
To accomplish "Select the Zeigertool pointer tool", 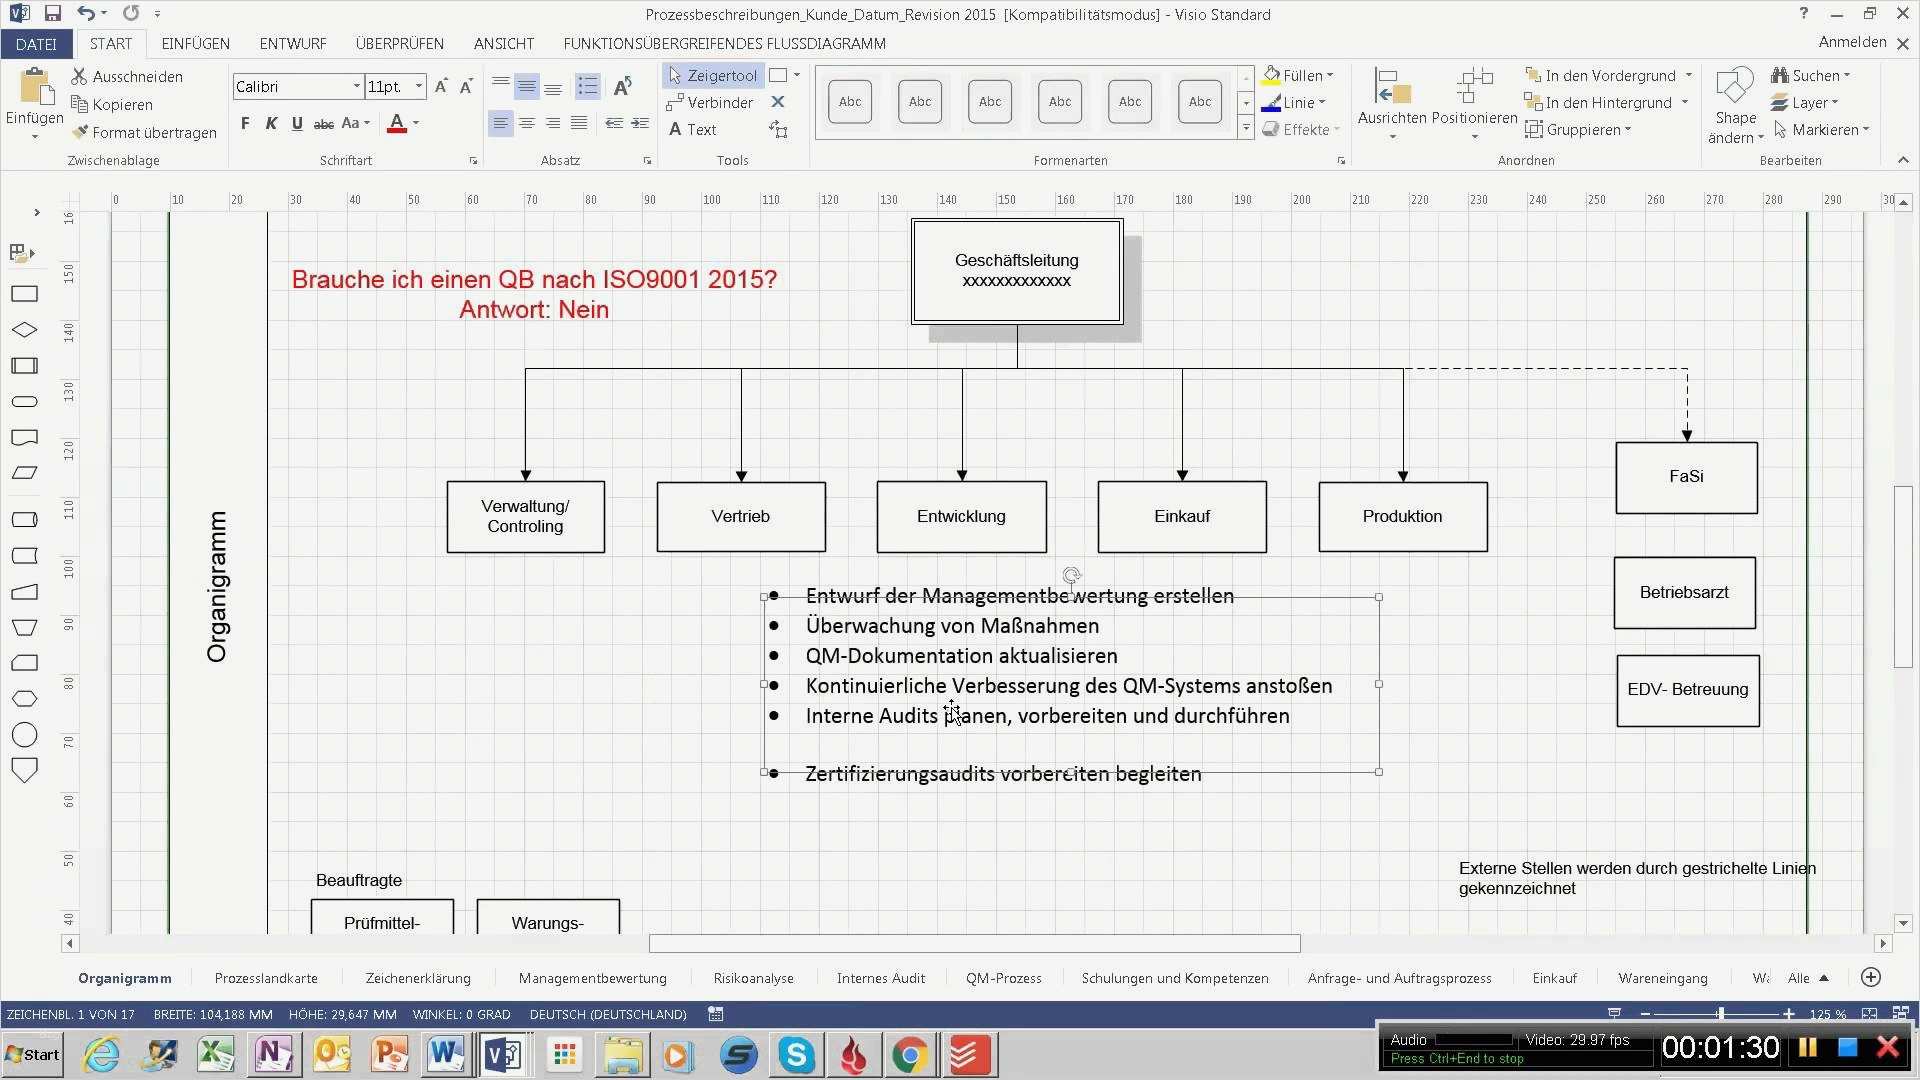I will point(712,76).
